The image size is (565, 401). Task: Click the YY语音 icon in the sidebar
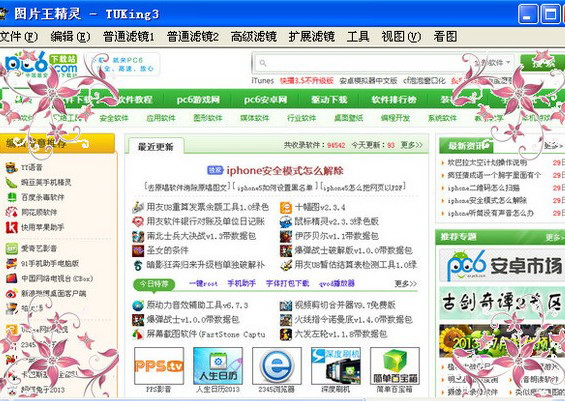[12, 167]
